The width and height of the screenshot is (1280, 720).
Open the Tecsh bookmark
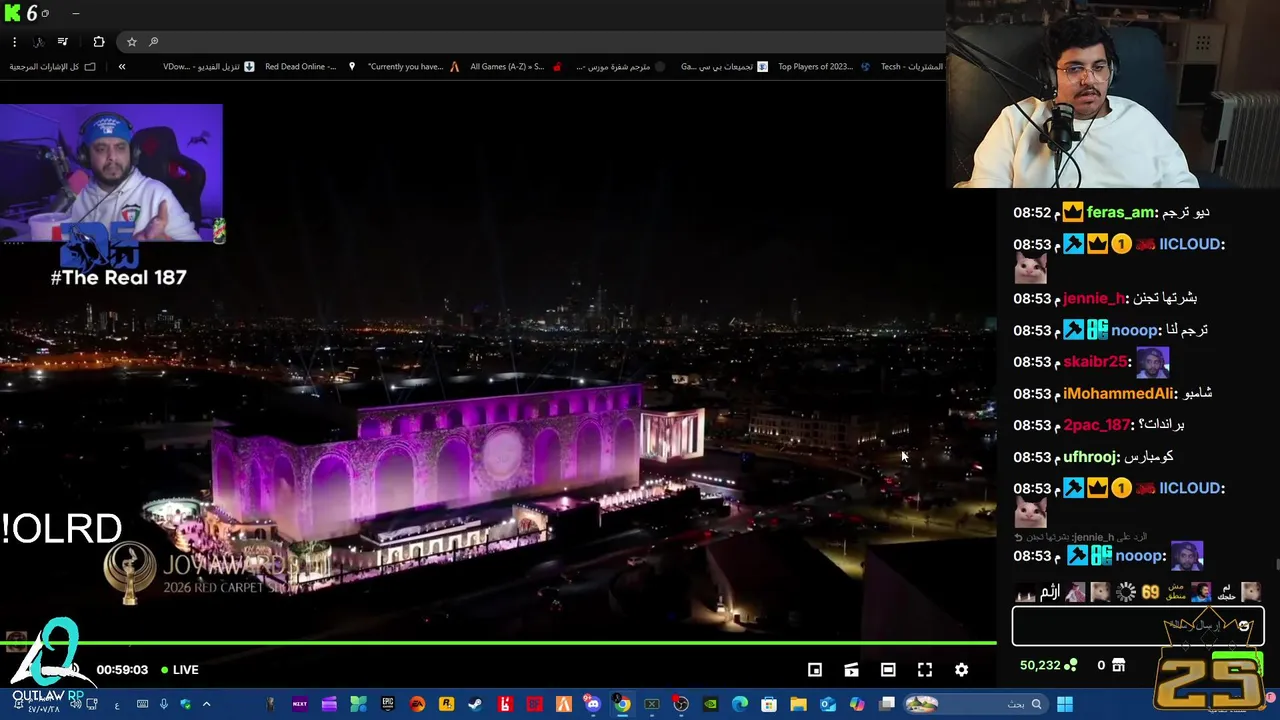tap(912, 67)
